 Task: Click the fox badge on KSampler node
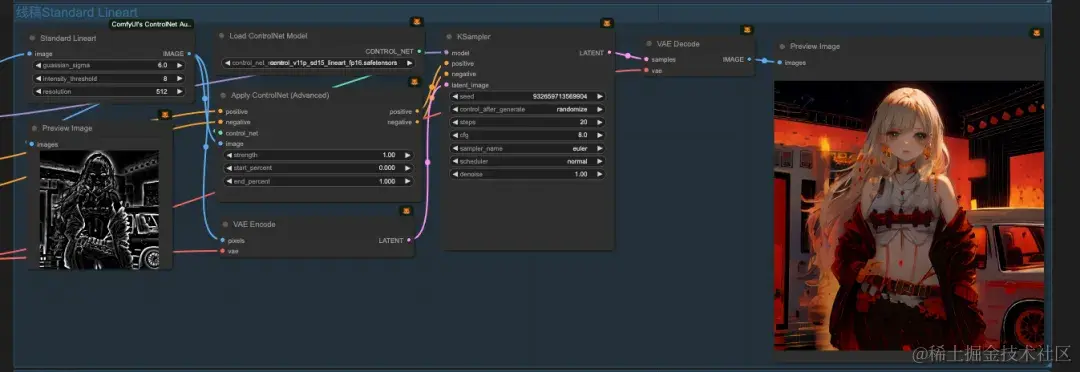click(607, 23)
